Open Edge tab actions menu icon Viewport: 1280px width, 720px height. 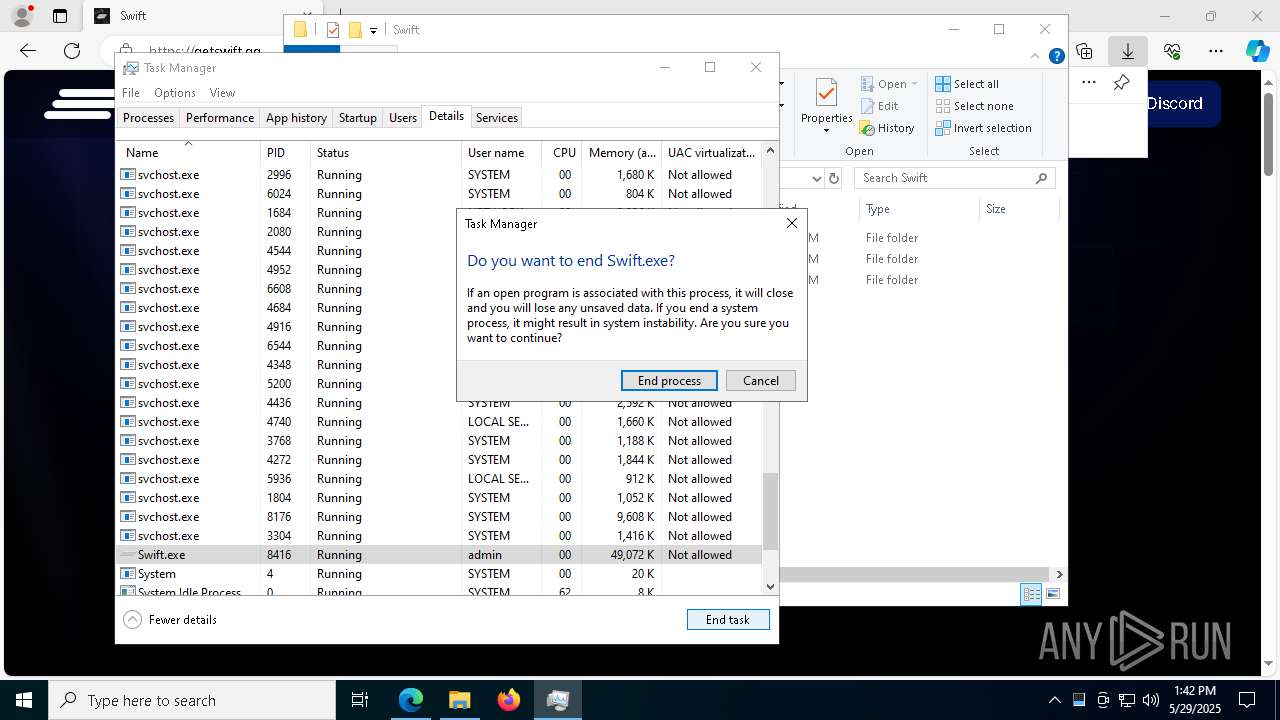[60, 16]
